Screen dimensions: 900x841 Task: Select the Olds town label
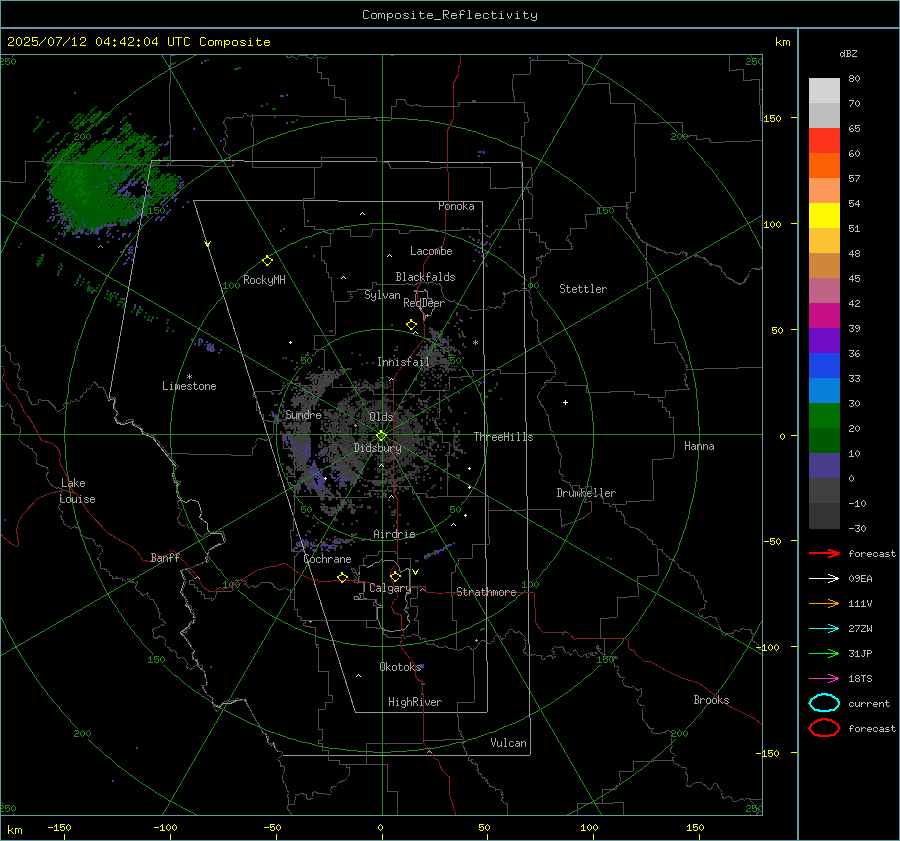381,417
